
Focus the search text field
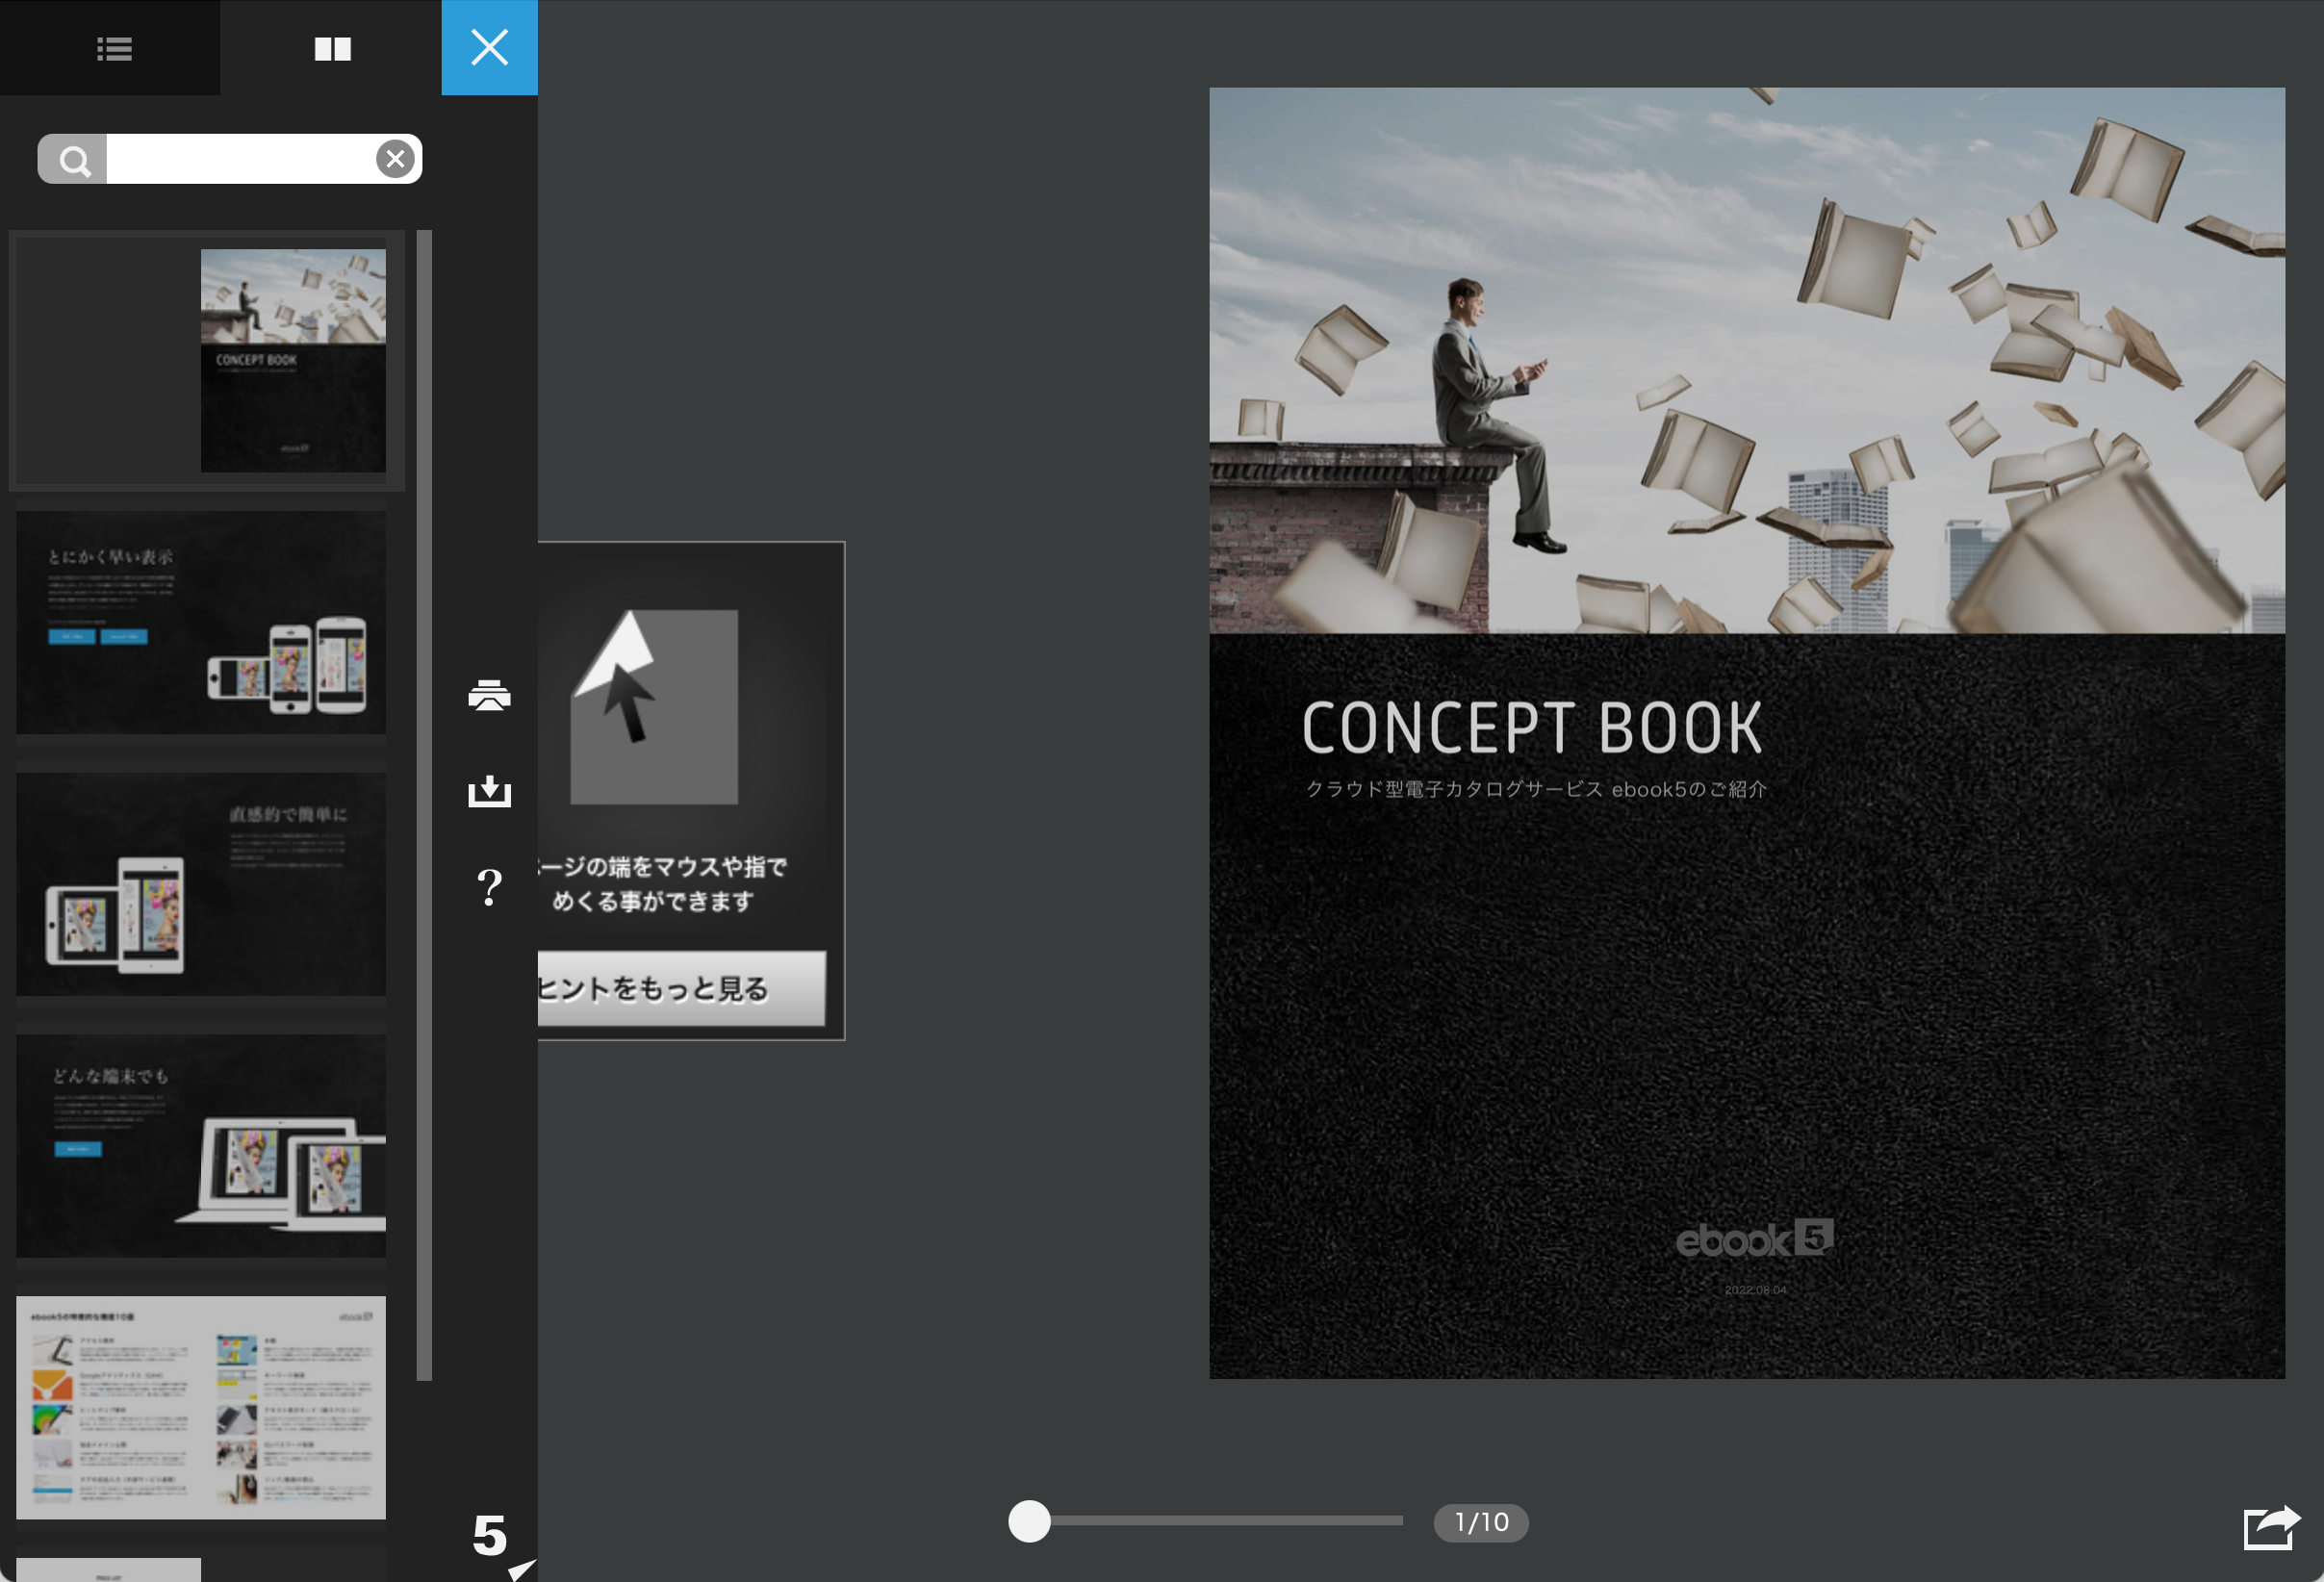[240, 159]
